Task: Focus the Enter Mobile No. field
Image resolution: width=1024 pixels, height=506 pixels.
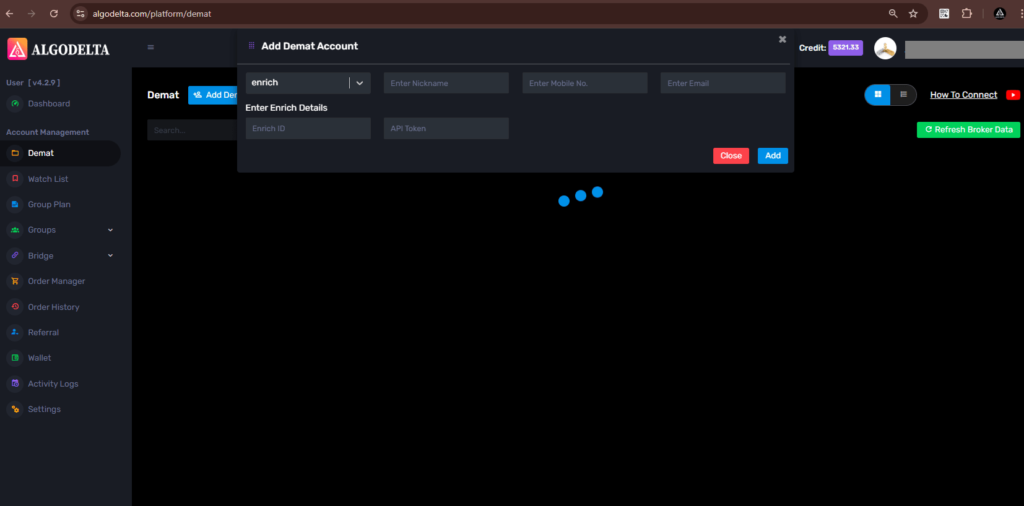Action: [x=584, y=83]
